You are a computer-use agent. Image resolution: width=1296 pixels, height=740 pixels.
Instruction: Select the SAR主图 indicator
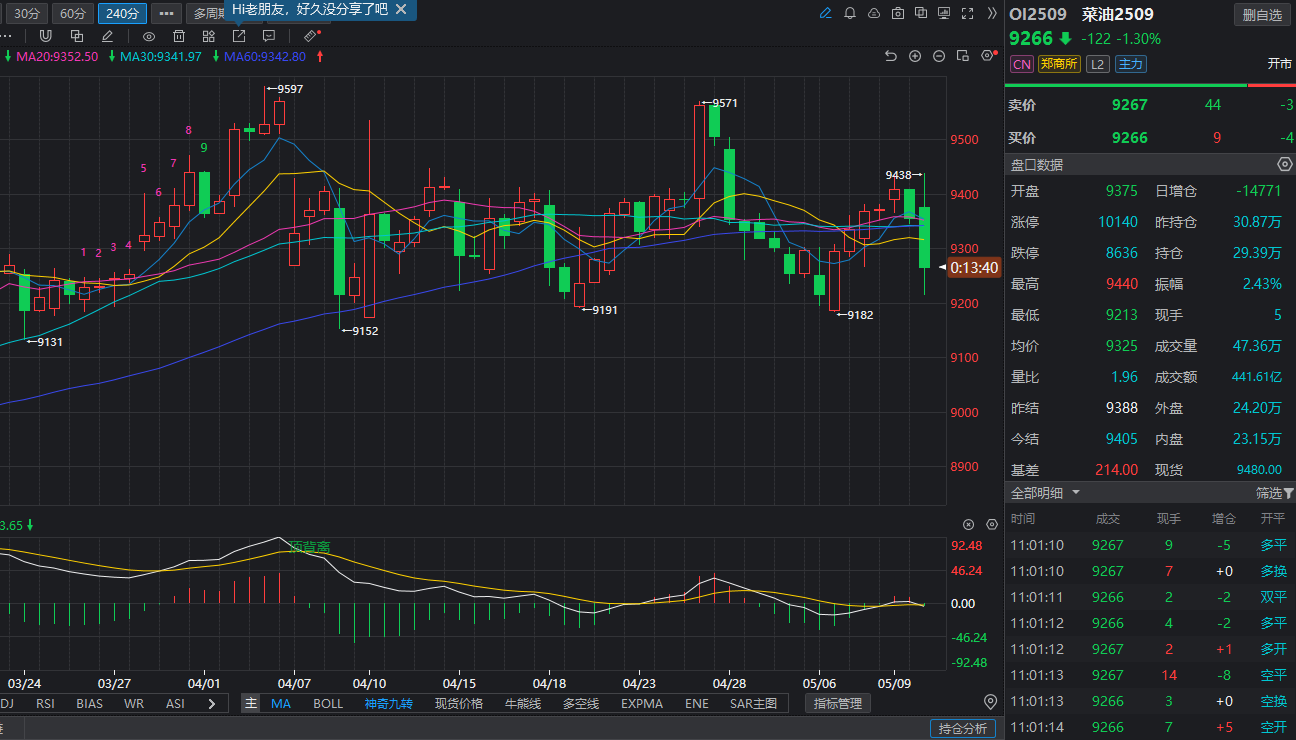pyautogui.click(x=753, y=703)
